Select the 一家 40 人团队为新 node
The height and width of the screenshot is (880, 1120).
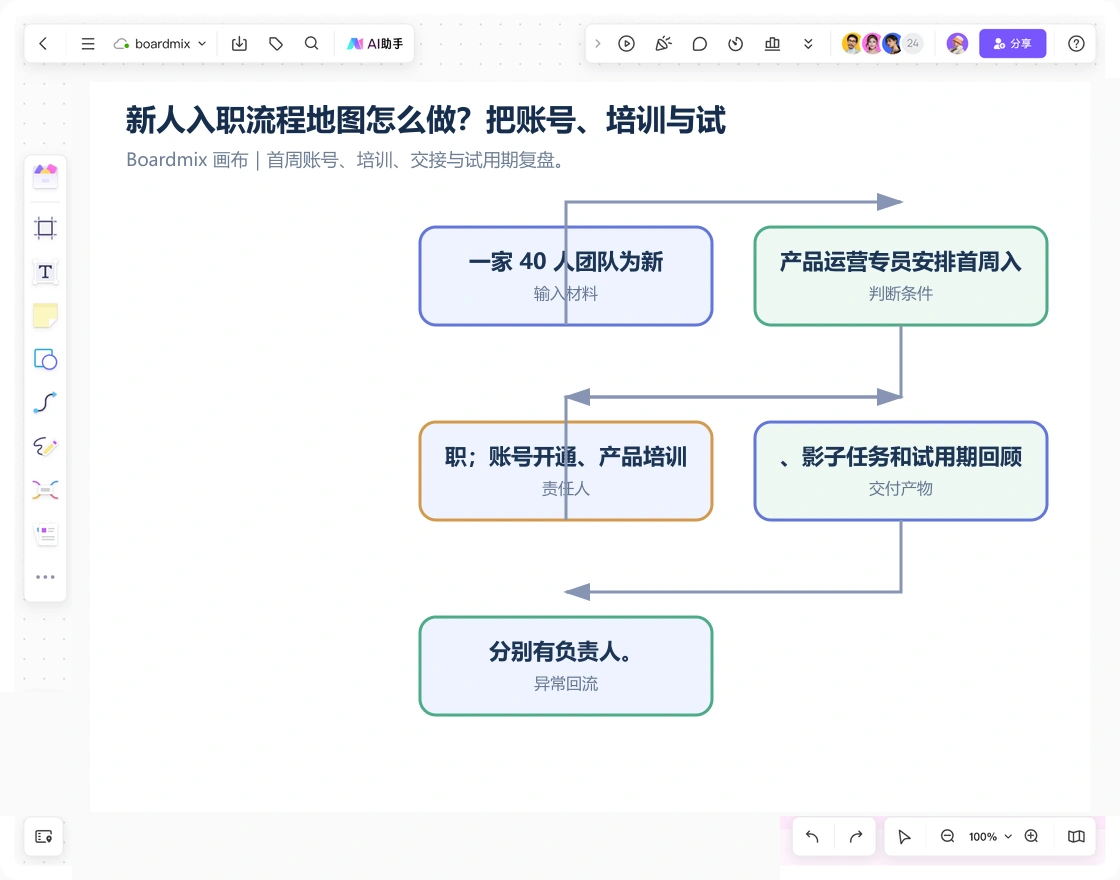(x=566, y=276)
